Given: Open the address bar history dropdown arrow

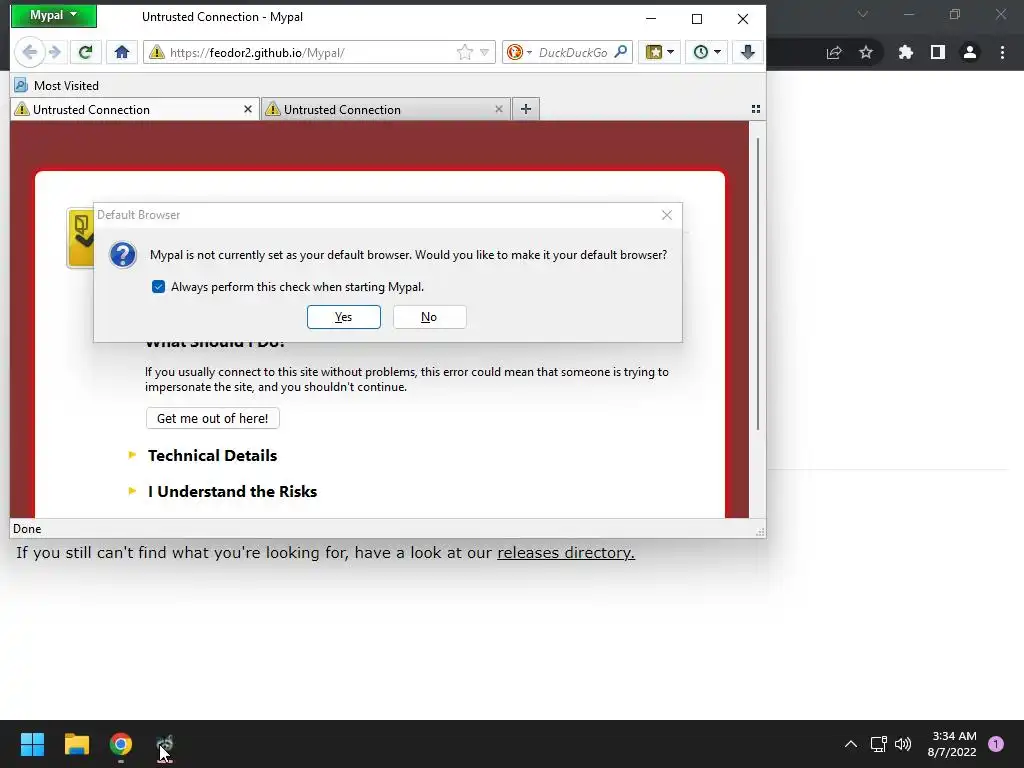Looking at the screenshot, I should pos(485,52).
